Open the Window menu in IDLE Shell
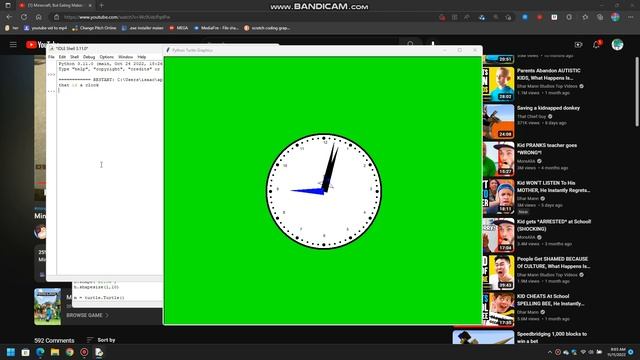 pyautogui.click(x=125, y=57)
